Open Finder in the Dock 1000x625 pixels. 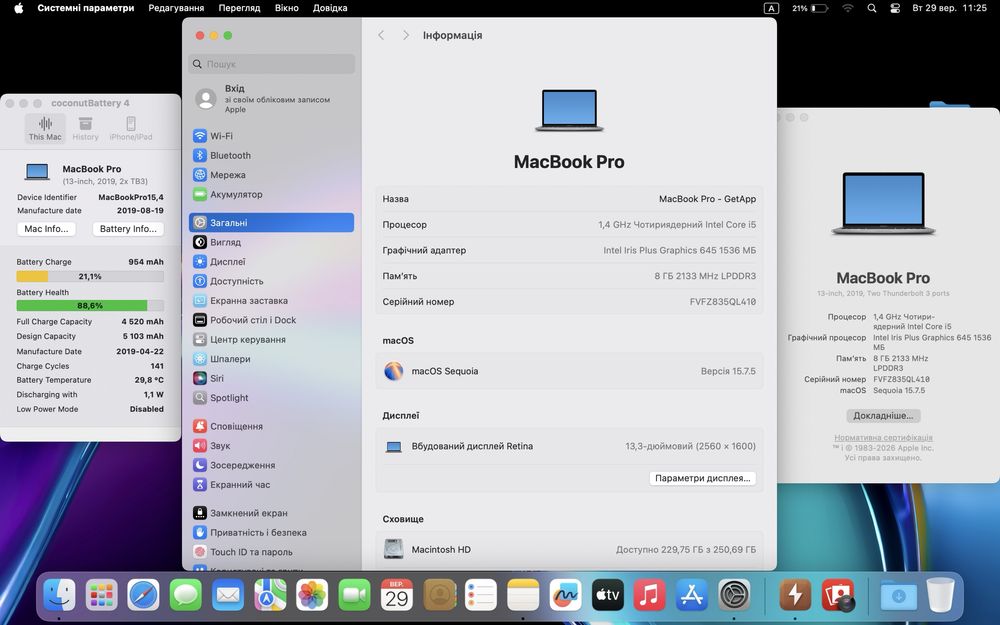pos(59,595)
